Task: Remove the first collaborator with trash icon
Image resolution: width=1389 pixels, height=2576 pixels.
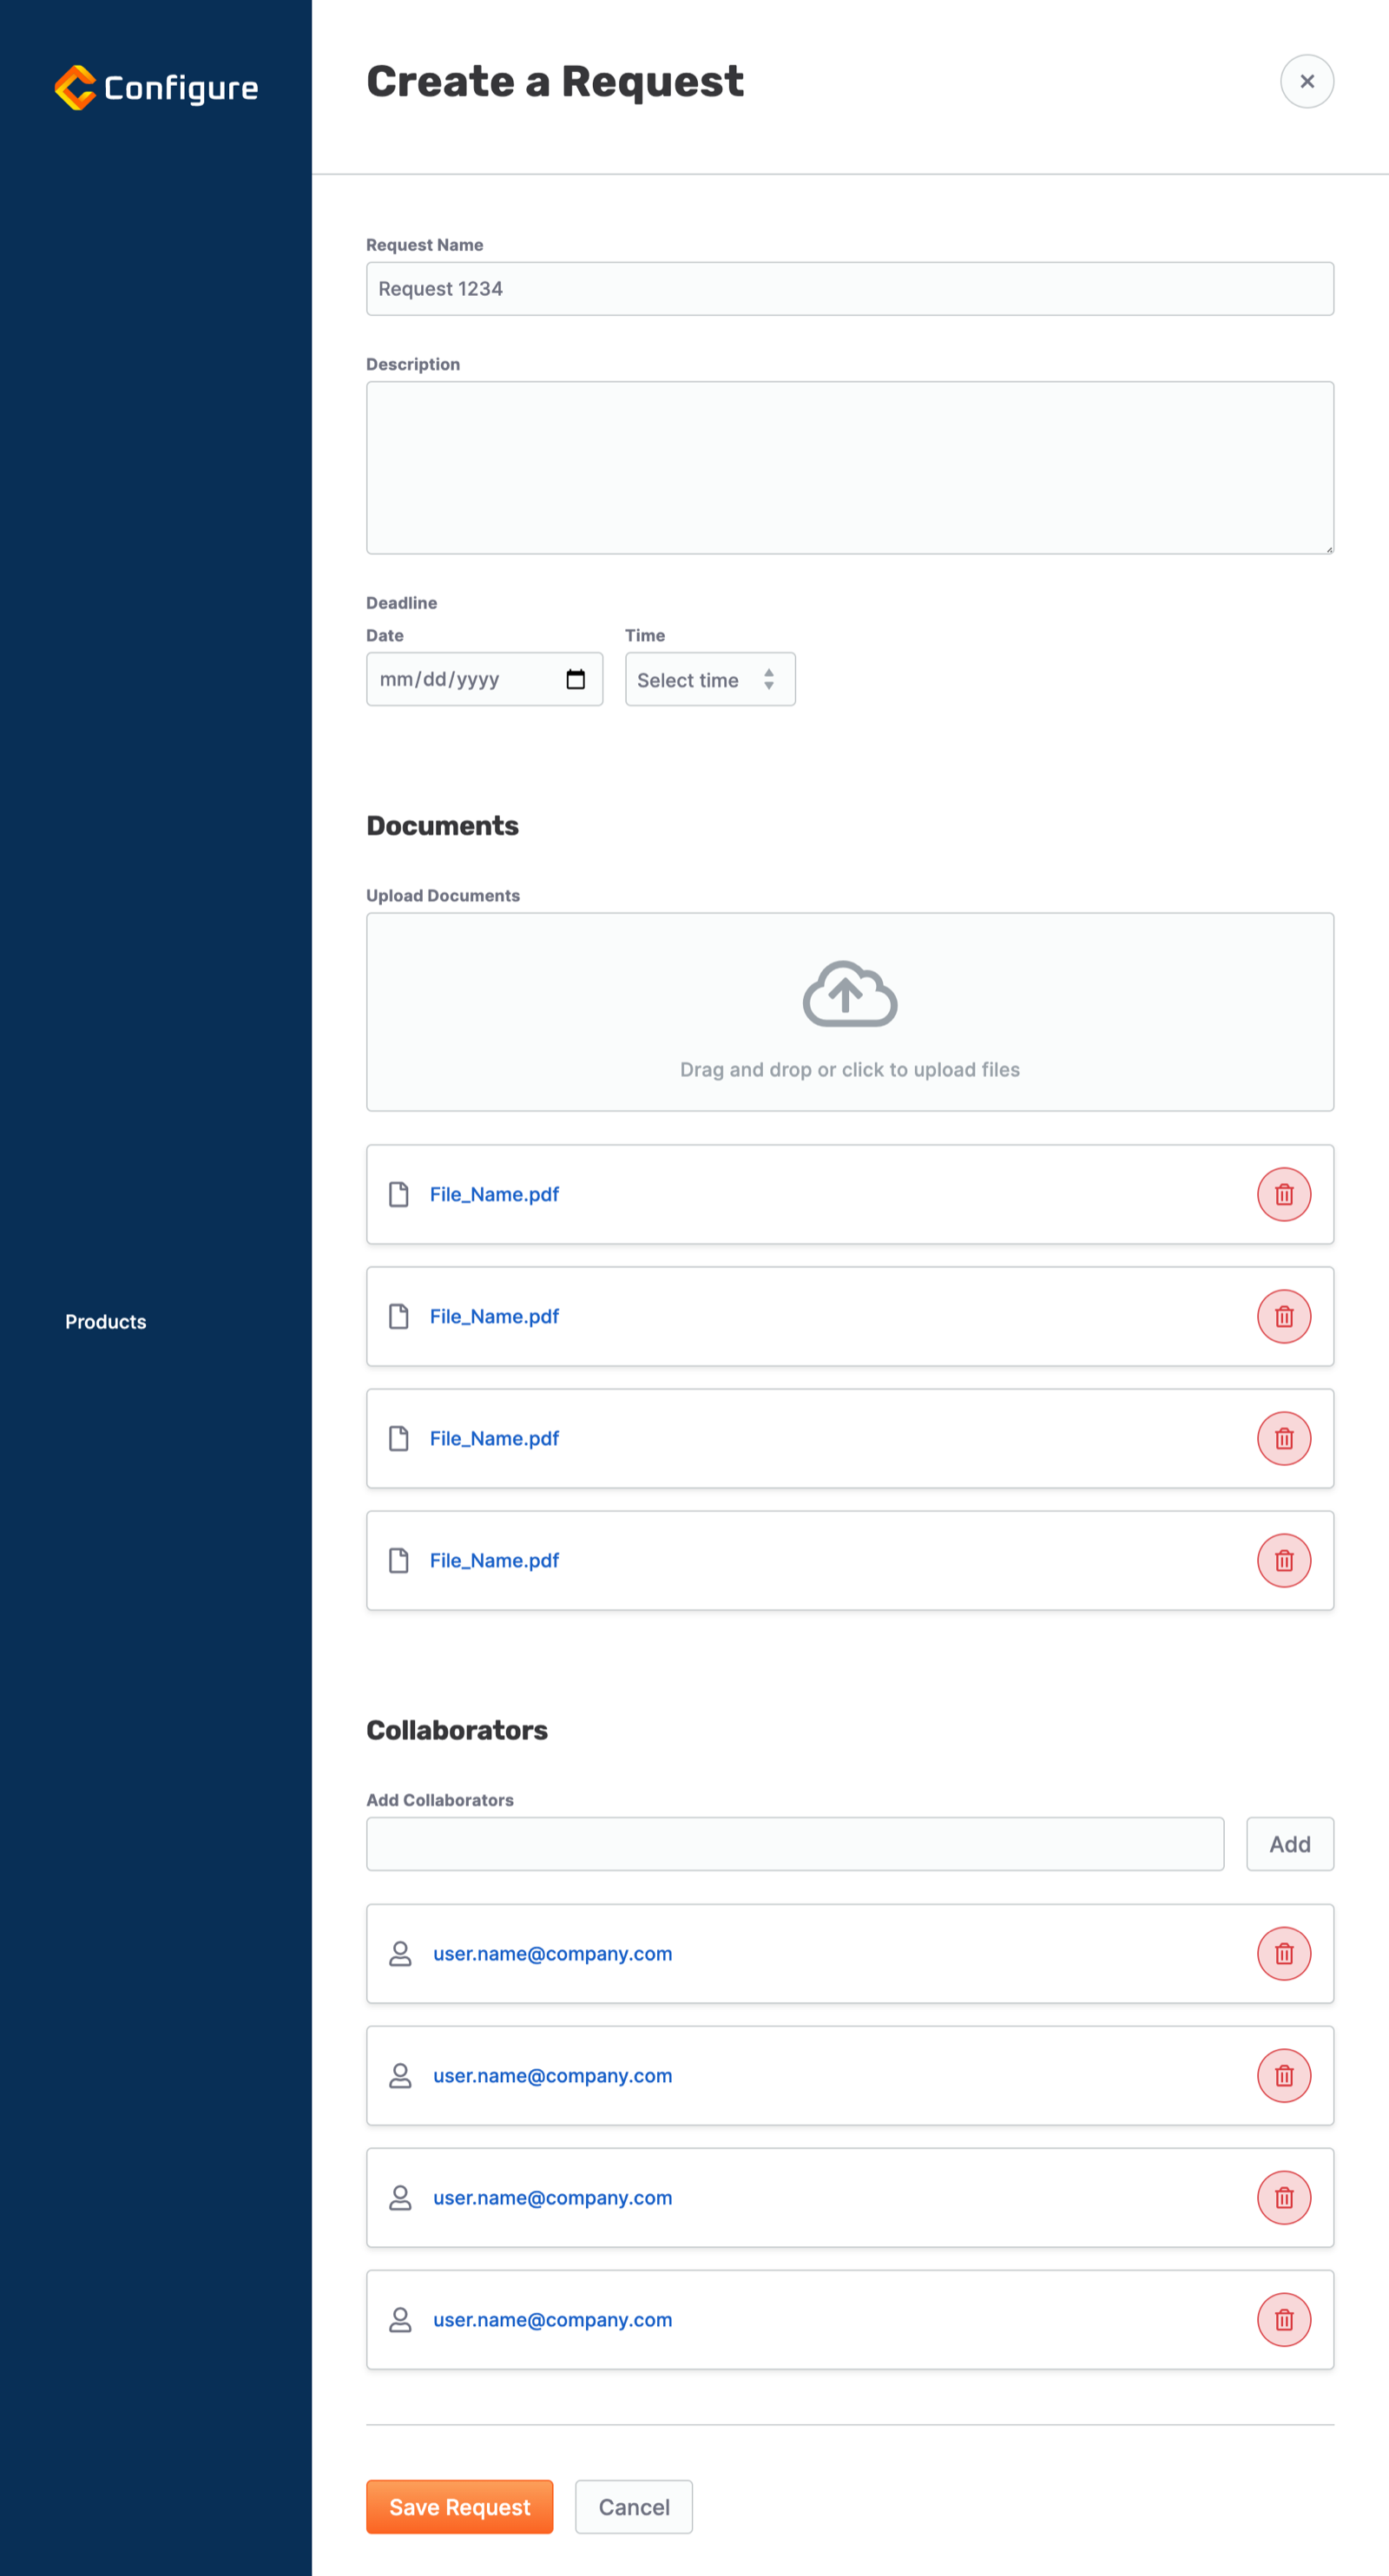Action: (1283, 1953)
